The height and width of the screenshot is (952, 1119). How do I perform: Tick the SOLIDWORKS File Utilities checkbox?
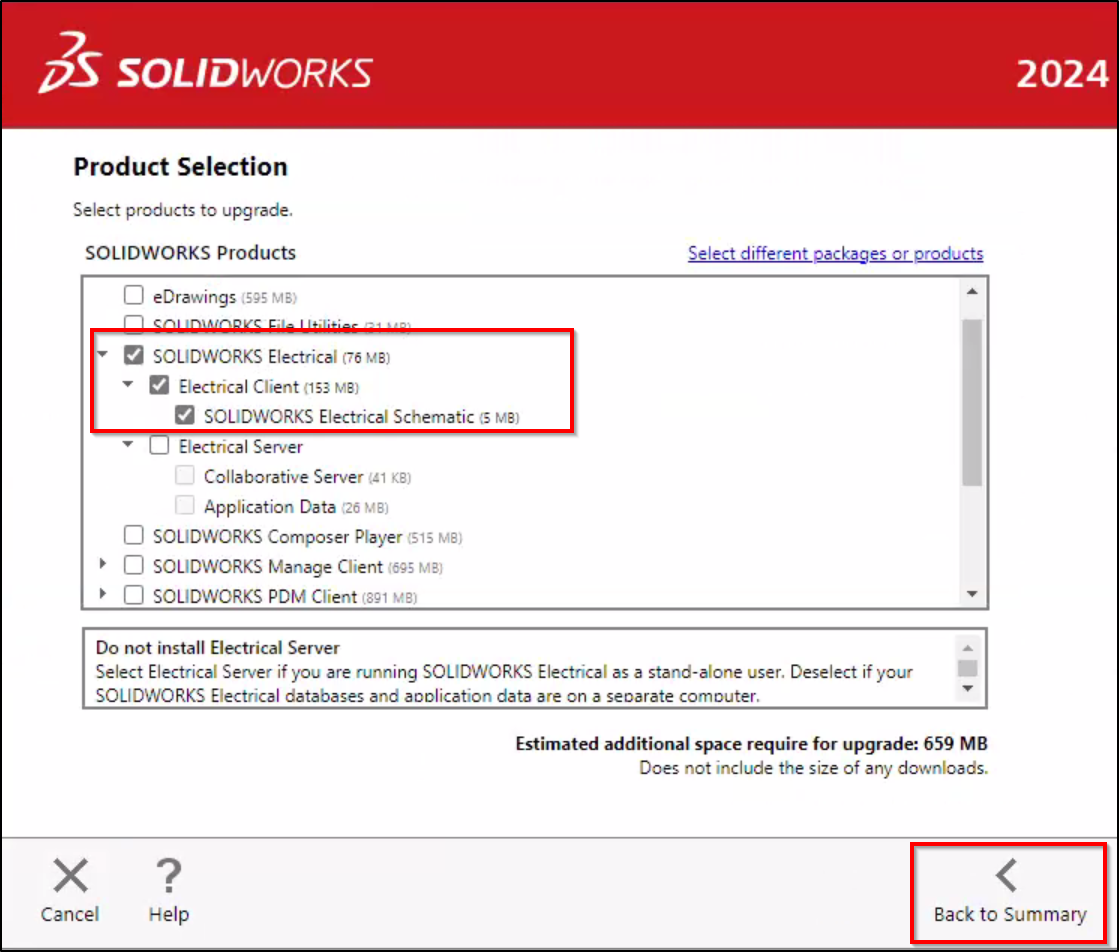133,324
